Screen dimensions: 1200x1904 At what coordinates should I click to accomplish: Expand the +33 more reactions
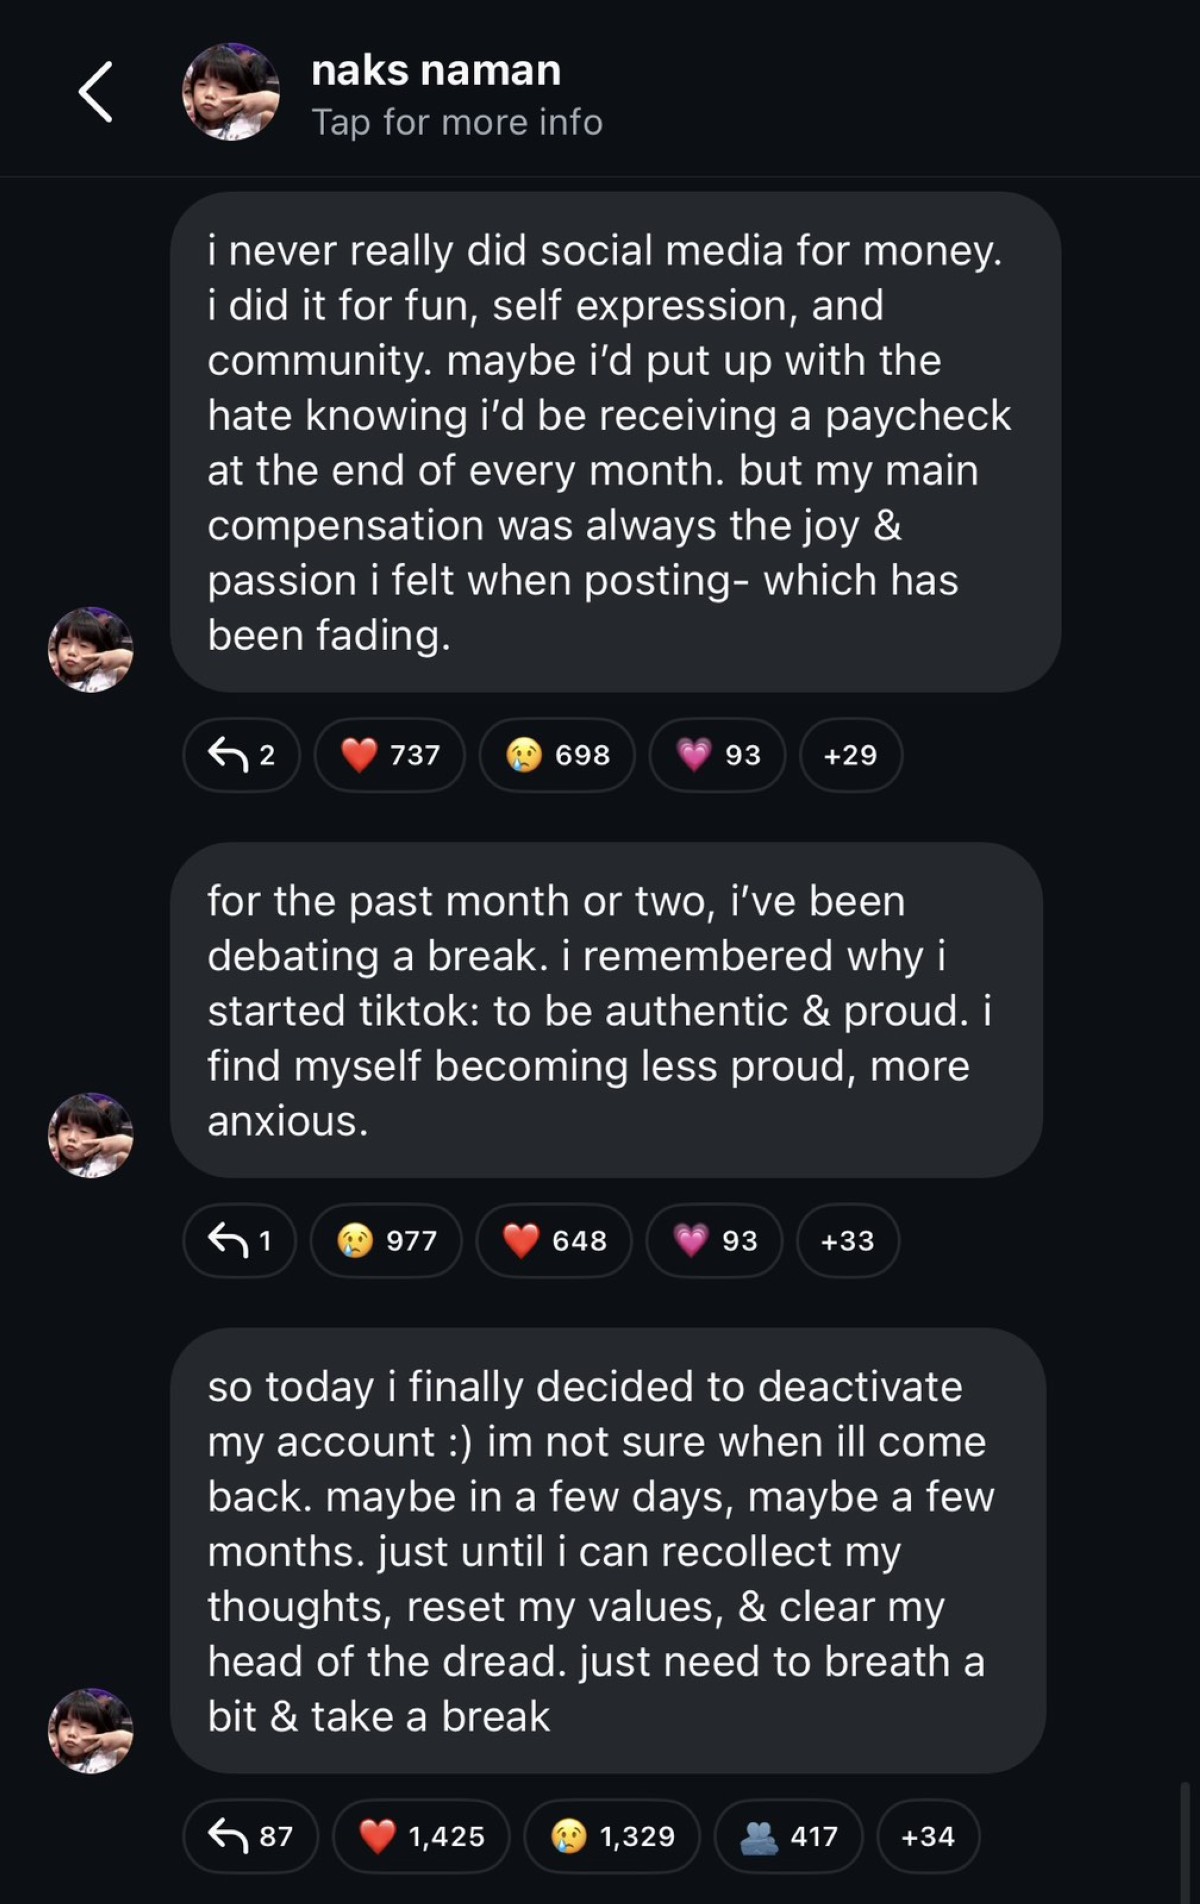tap(848, 1241)
